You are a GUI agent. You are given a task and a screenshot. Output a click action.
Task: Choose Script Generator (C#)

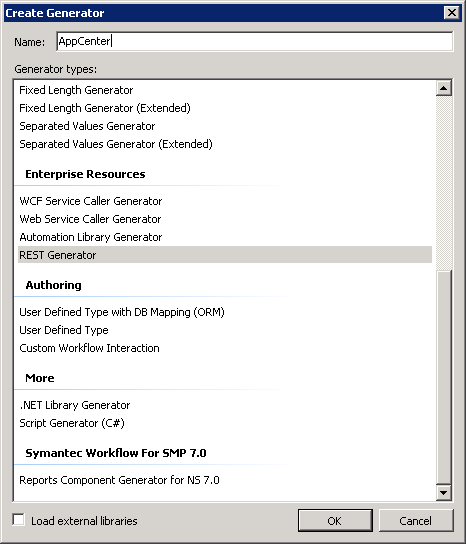click(72, 423)
